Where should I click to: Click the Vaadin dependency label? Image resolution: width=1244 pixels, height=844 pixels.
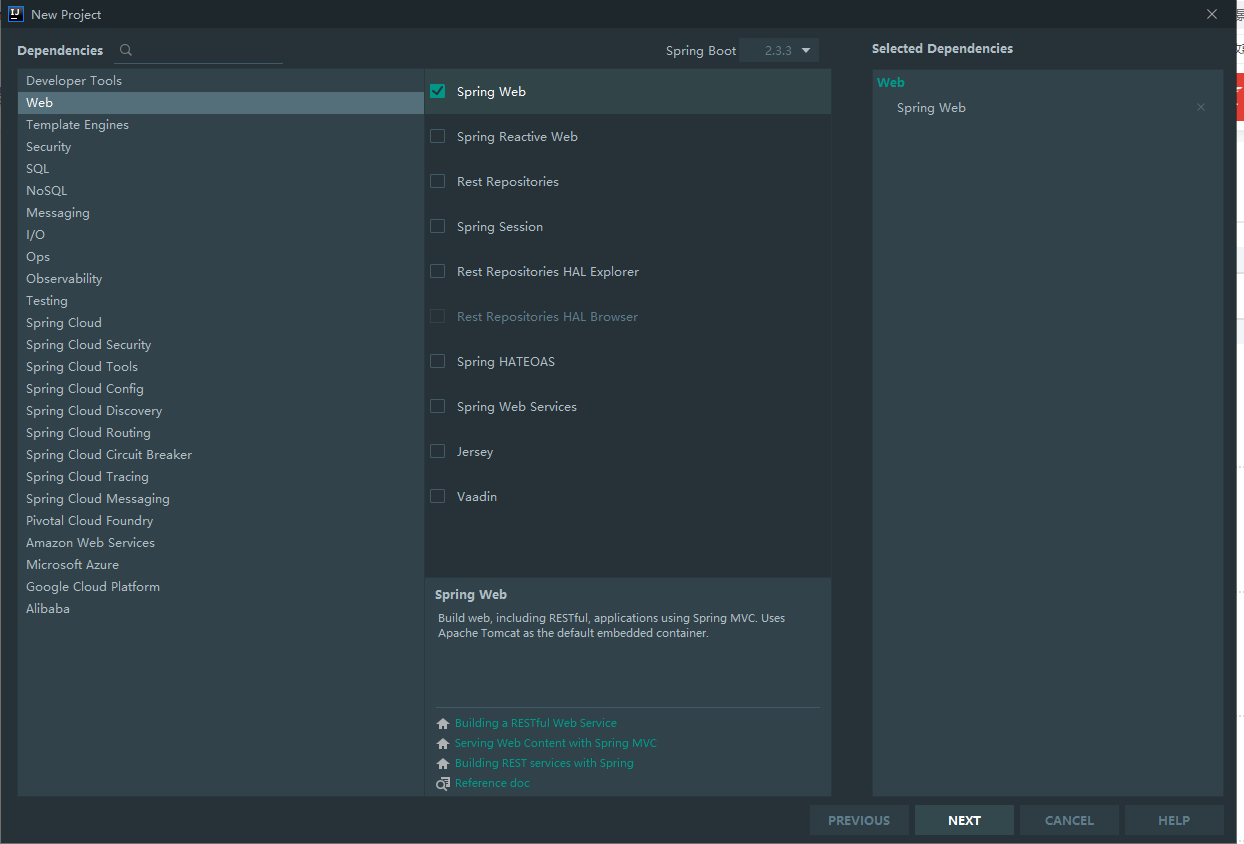pos(477,497)
